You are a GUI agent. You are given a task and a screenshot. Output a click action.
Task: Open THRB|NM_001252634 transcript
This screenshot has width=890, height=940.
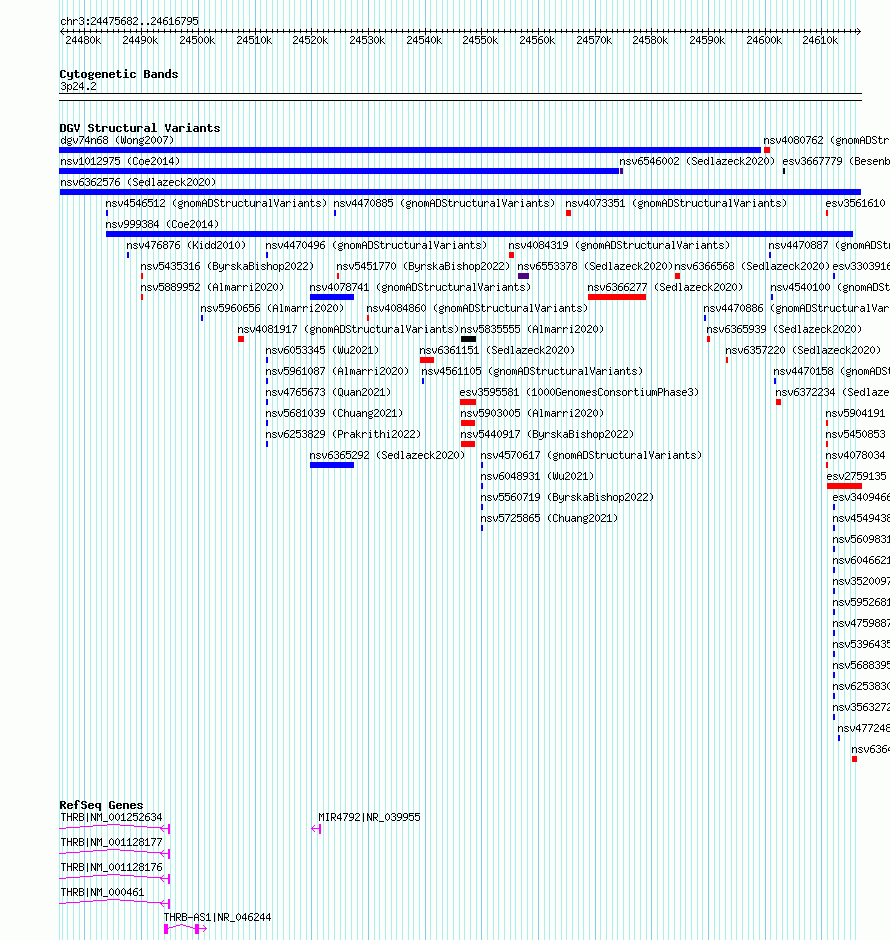click(x=111, y=817)
